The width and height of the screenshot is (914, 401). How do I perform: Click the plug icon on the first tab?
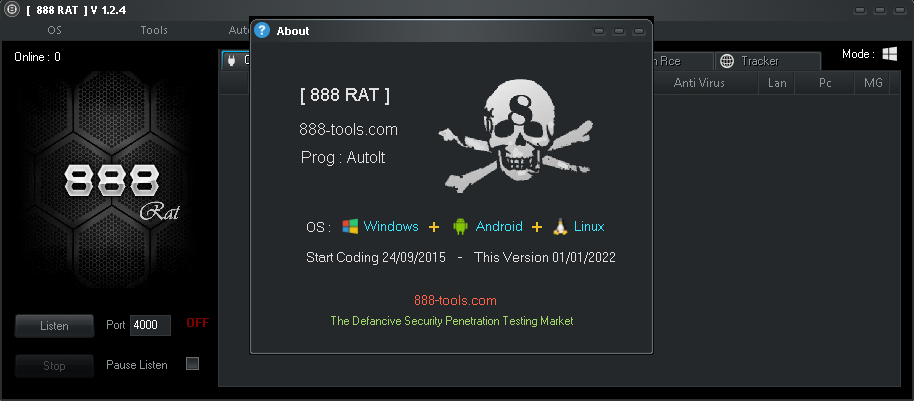coord(231,61)
